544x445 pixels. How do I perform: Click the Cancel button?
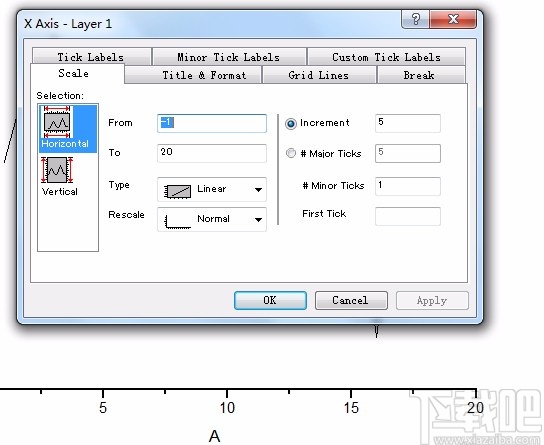(351, 300)
